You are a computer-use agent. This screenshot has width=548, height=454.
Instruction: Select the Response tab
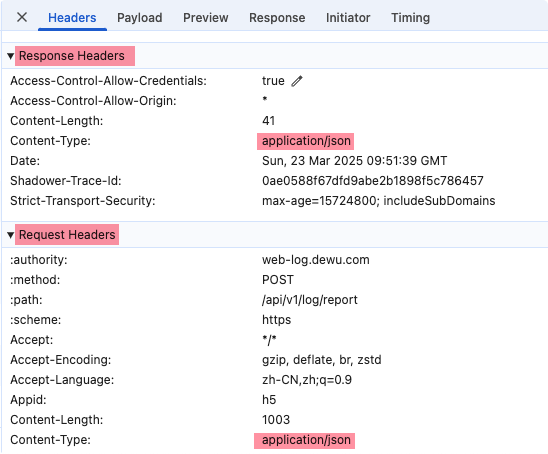point(277,18)
